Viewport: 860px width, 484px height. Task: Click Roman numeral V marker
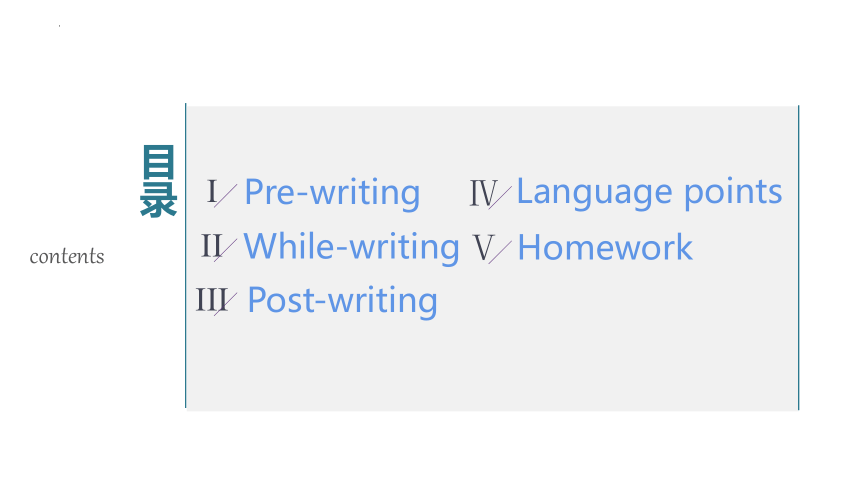point(483,248)
